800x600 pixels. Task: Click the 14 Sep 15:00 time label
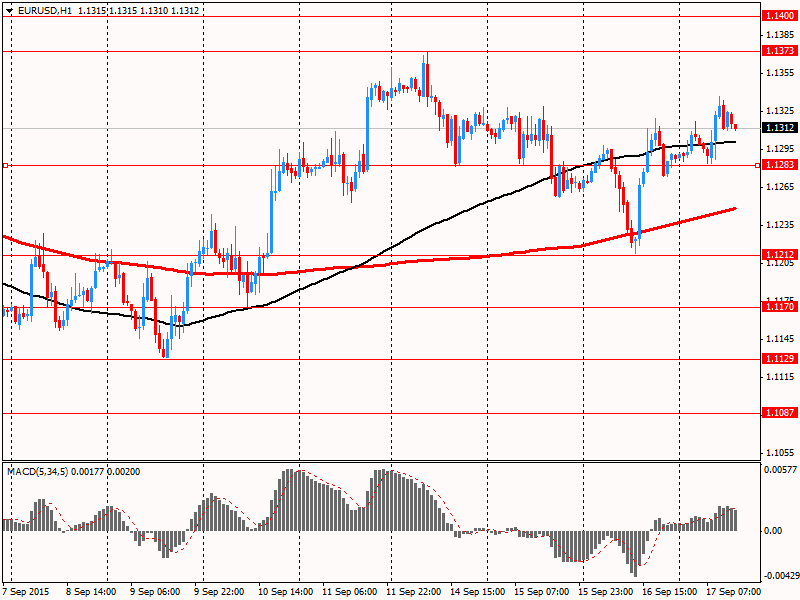pos(478,592)
